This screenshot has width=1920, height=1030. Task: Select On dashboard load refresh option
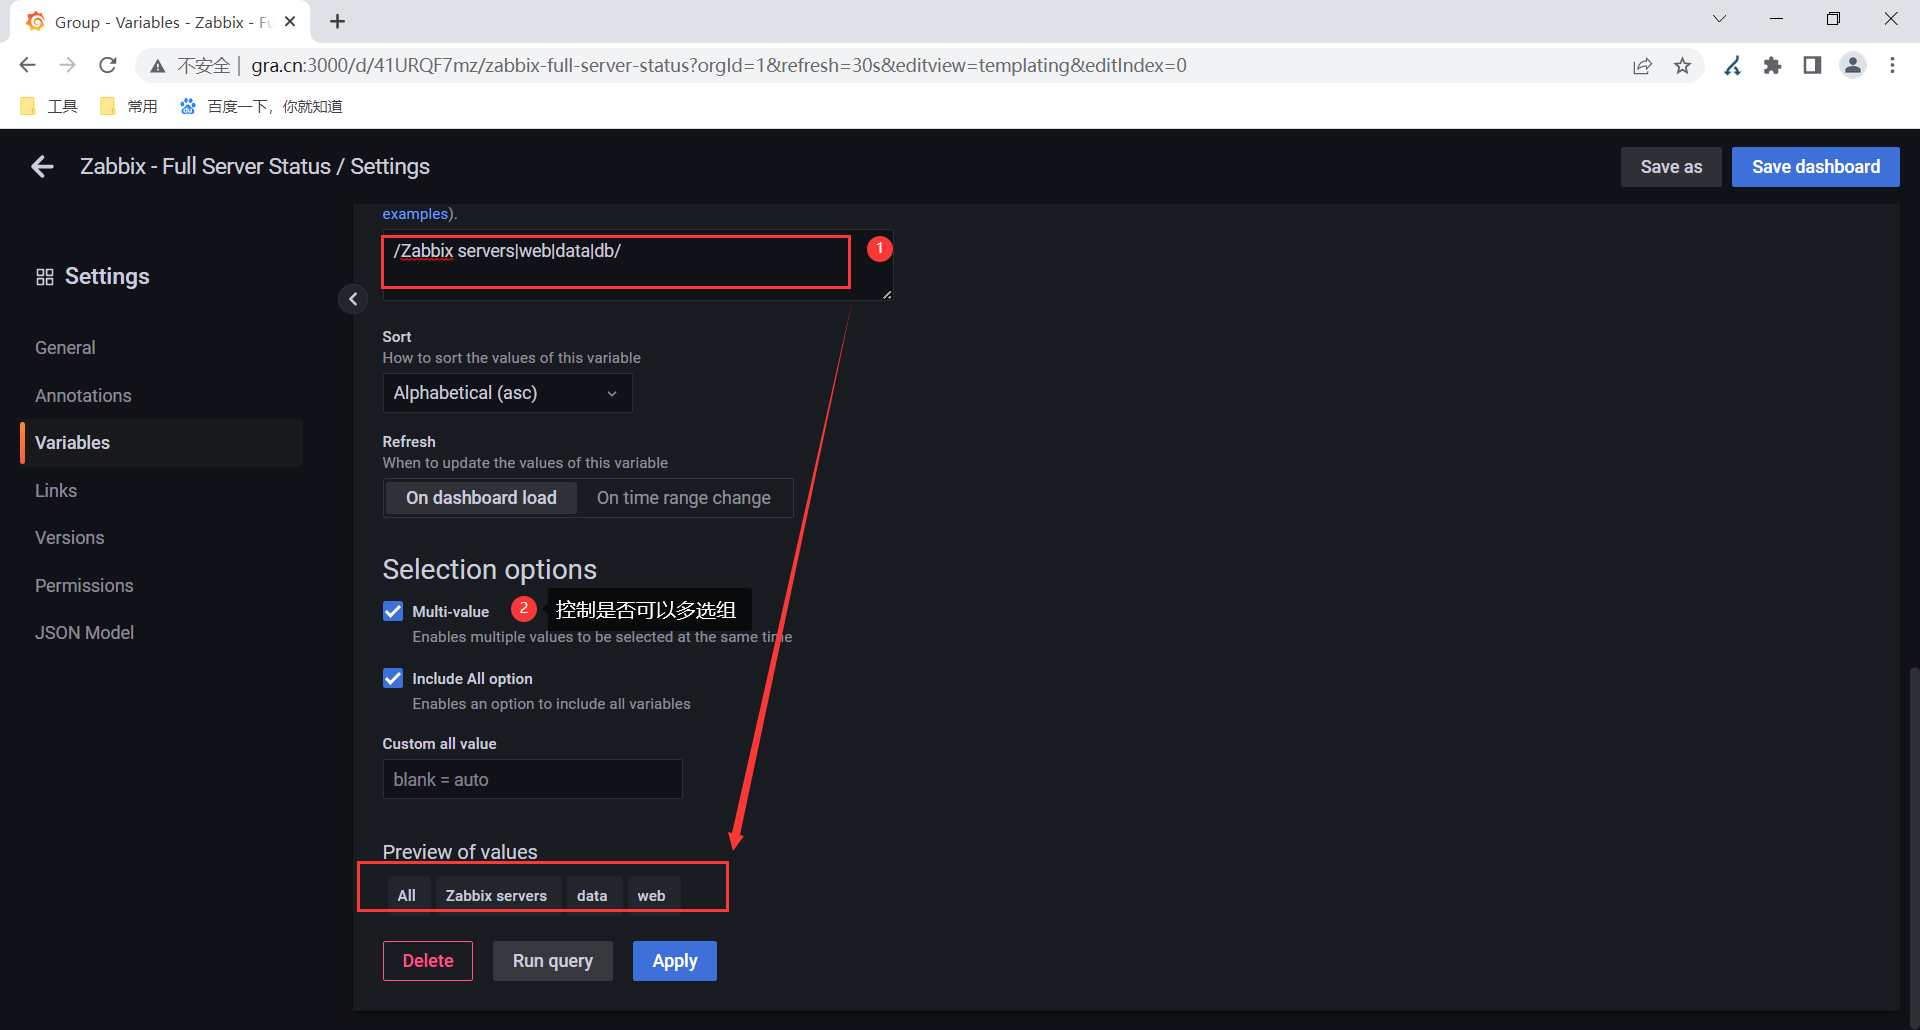tap(481, 498)
